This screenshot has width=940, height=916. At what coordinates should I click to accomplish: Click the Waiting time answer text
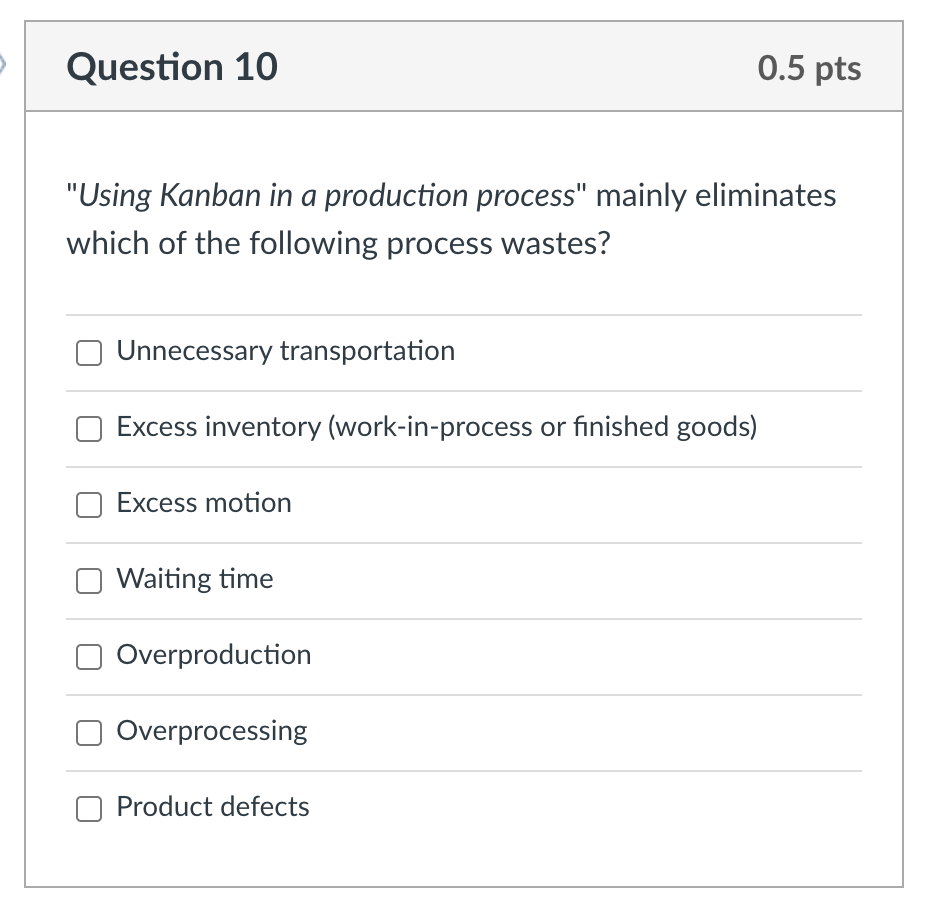[194, 579]
